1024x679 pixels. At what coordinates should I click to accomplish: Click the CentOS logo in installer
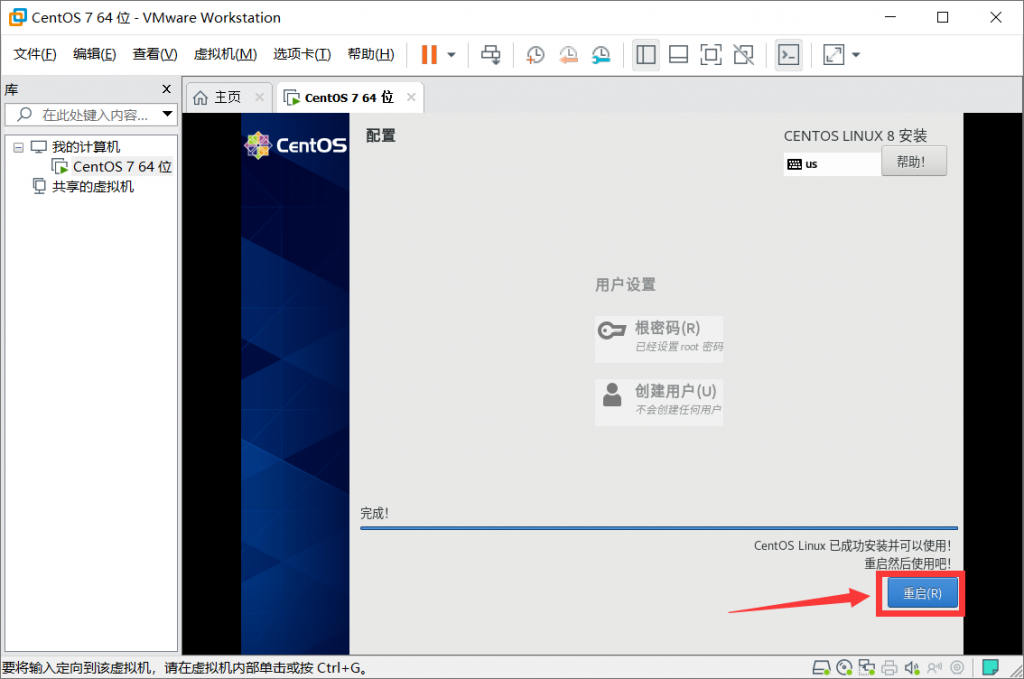(295, 145)
